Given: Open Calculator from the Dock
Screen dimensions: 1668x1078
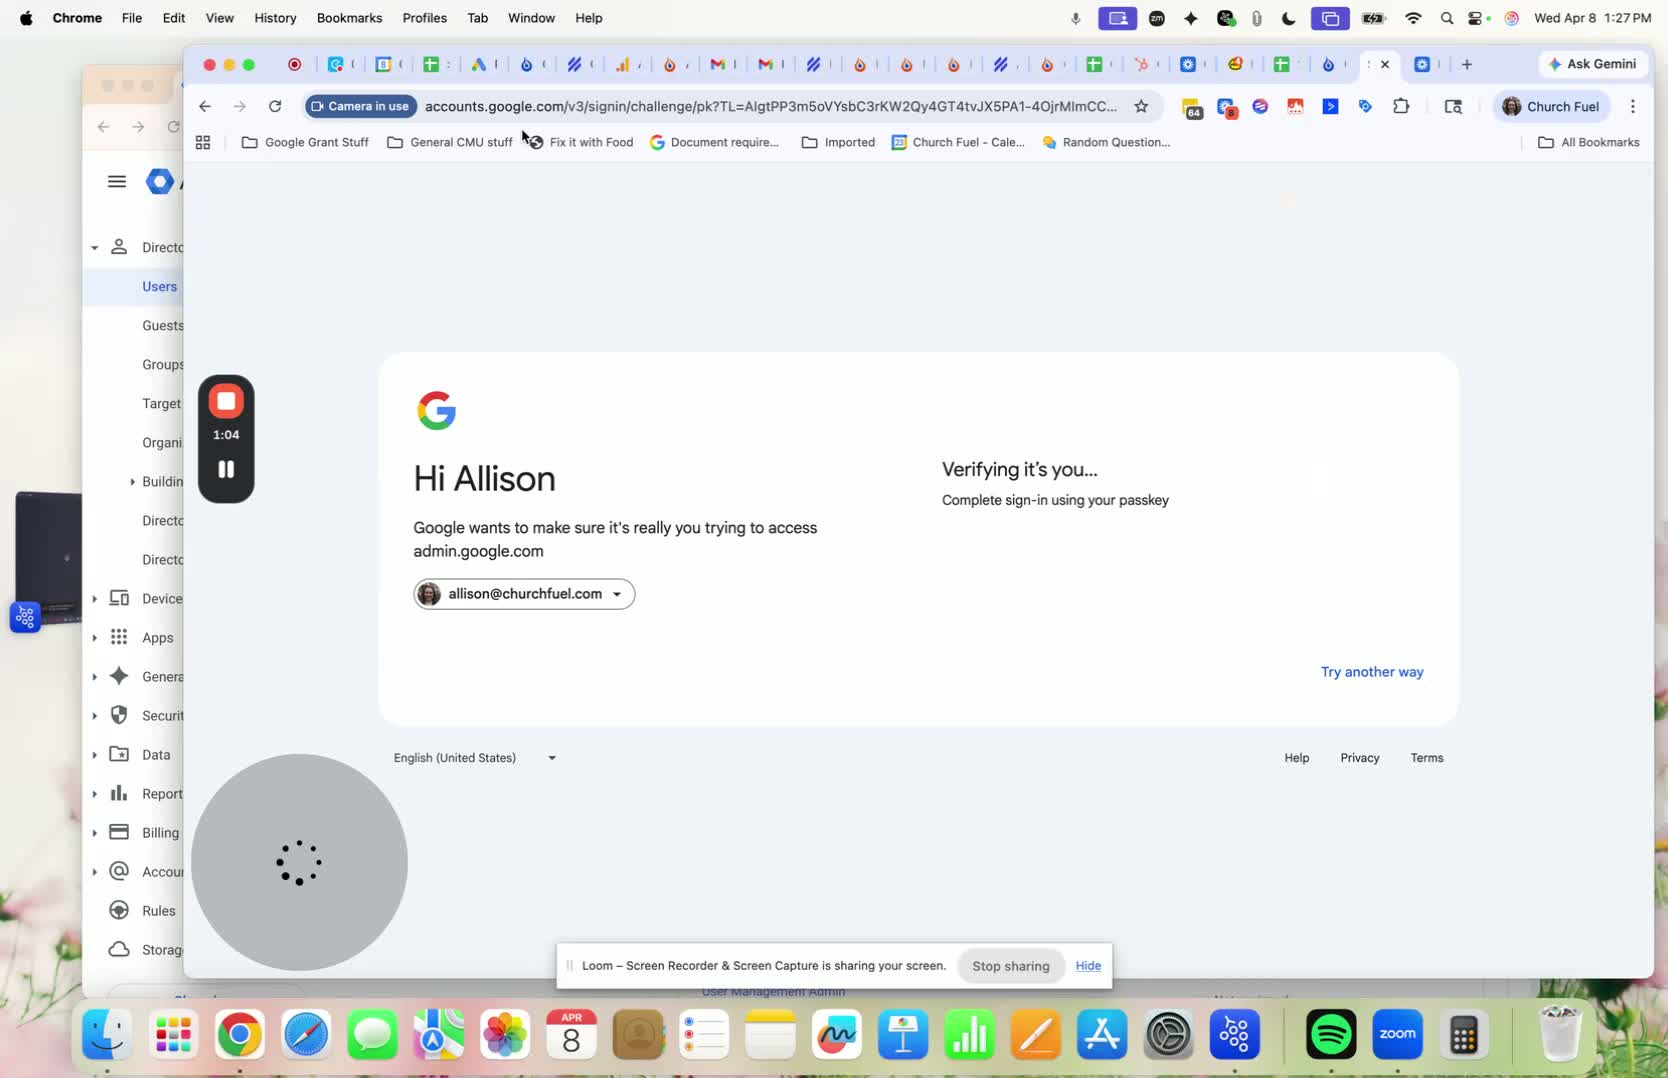Looking at the screenshot, I should pyautogui.click(x=1464, y=1034).
